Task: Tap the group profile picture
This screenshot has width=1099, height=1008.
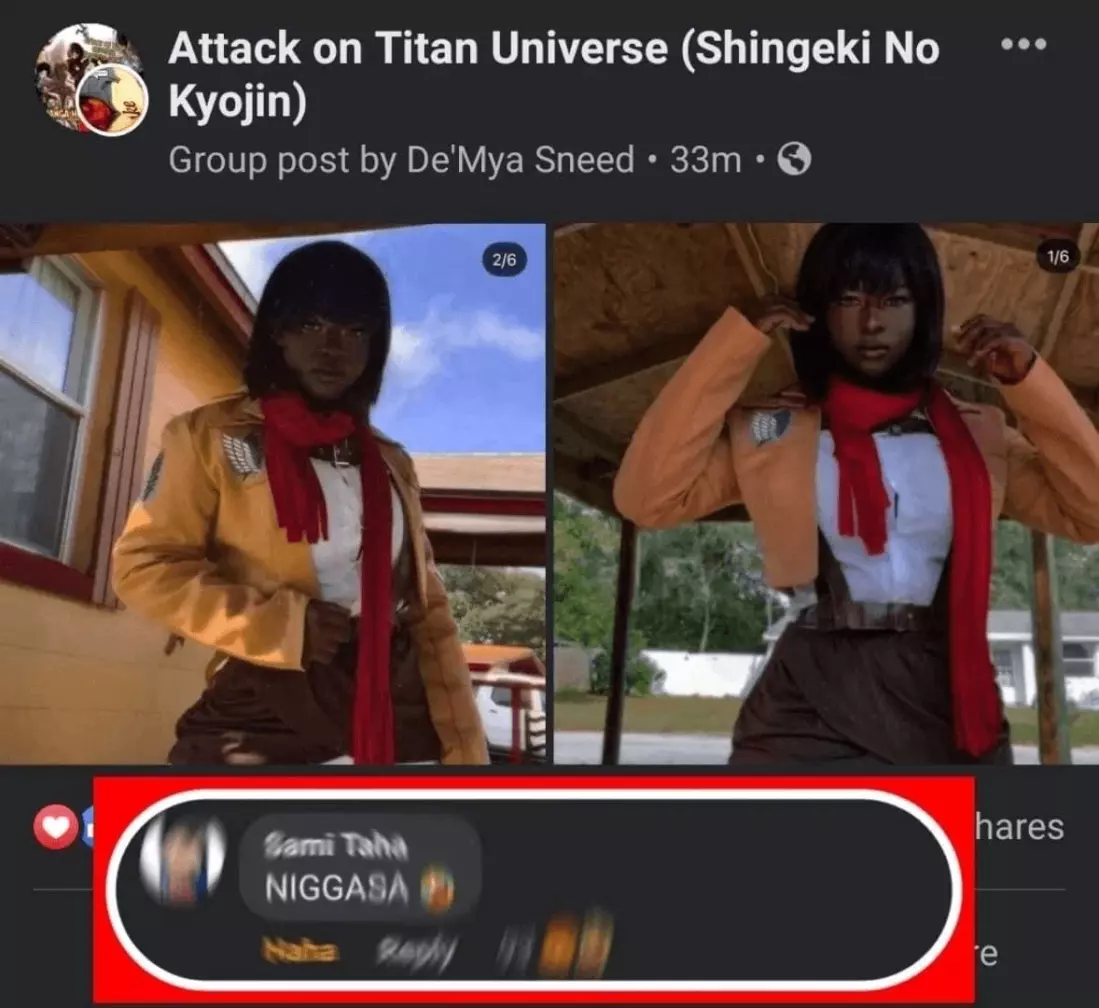Action: click(x=89, y=78)
